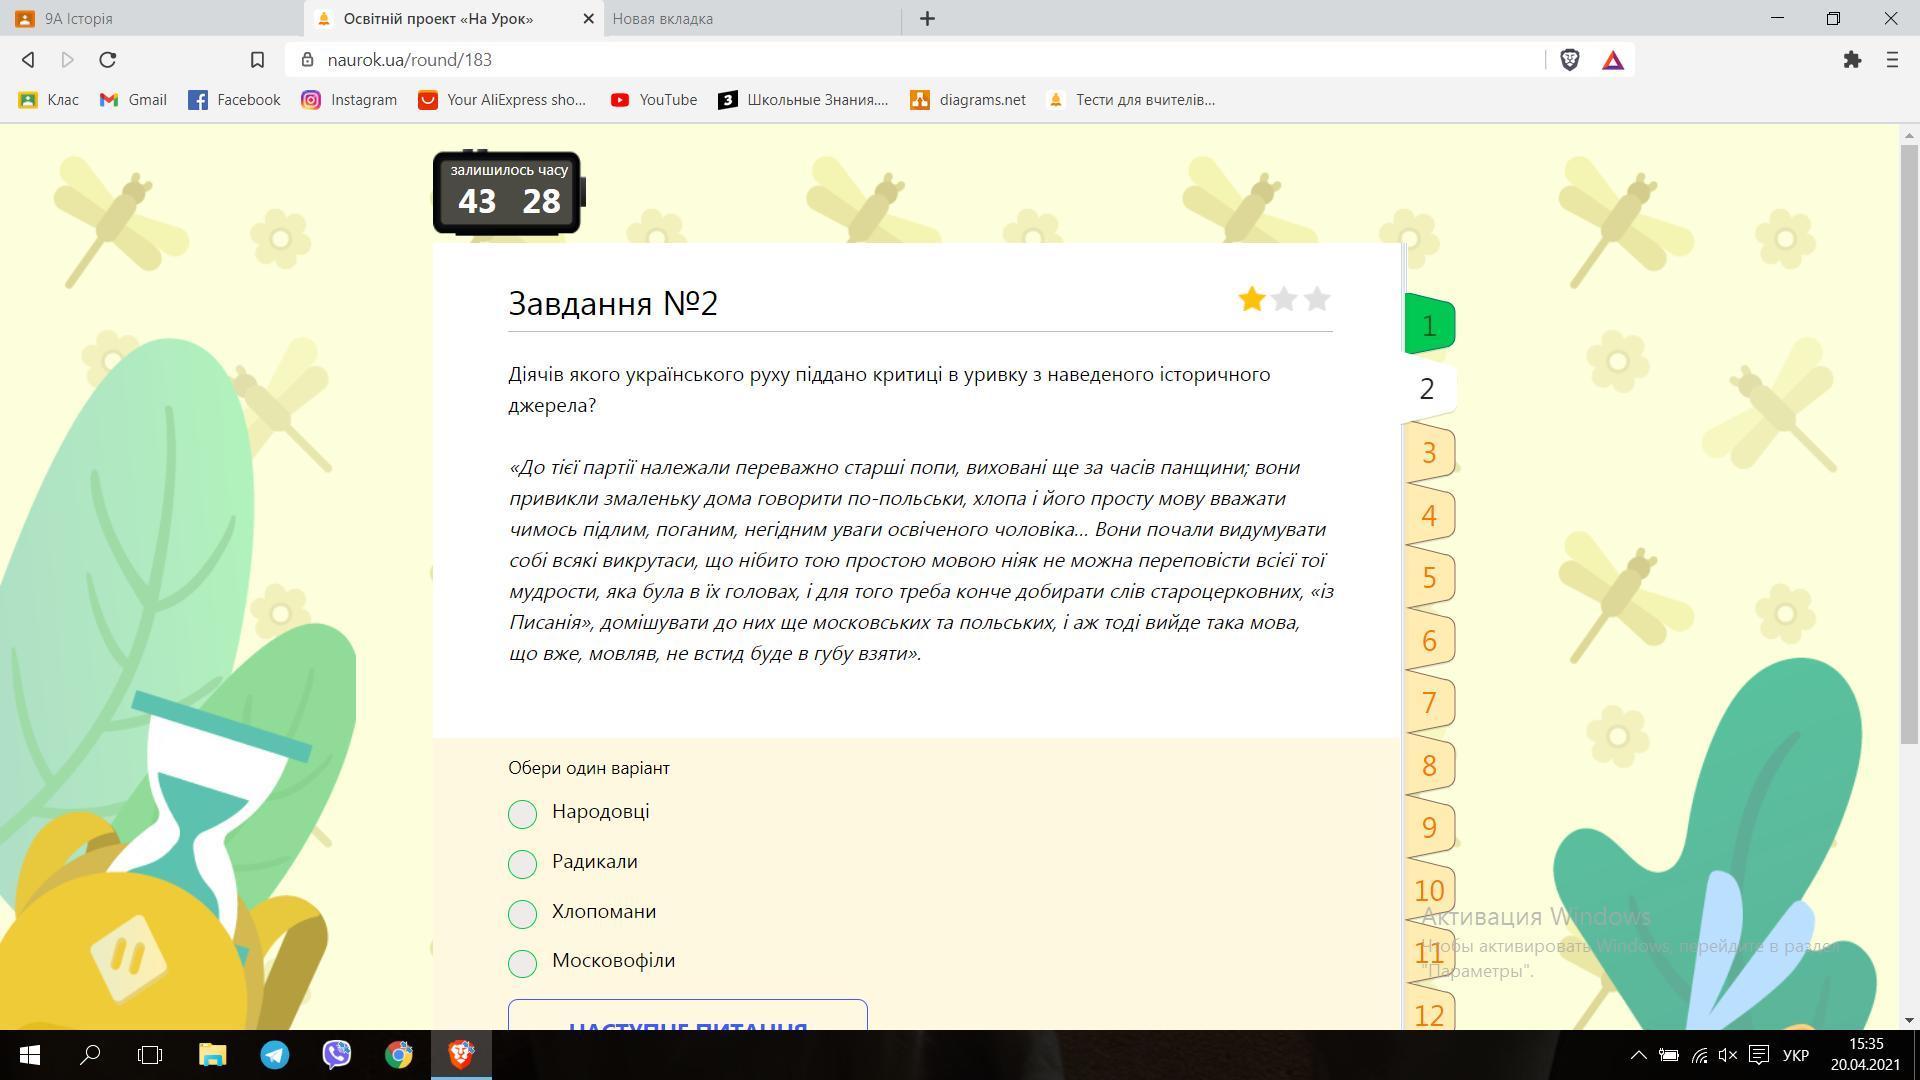Open the extensions puzzle icon
The image size is (1920, 1080).
click(1852, 60)
